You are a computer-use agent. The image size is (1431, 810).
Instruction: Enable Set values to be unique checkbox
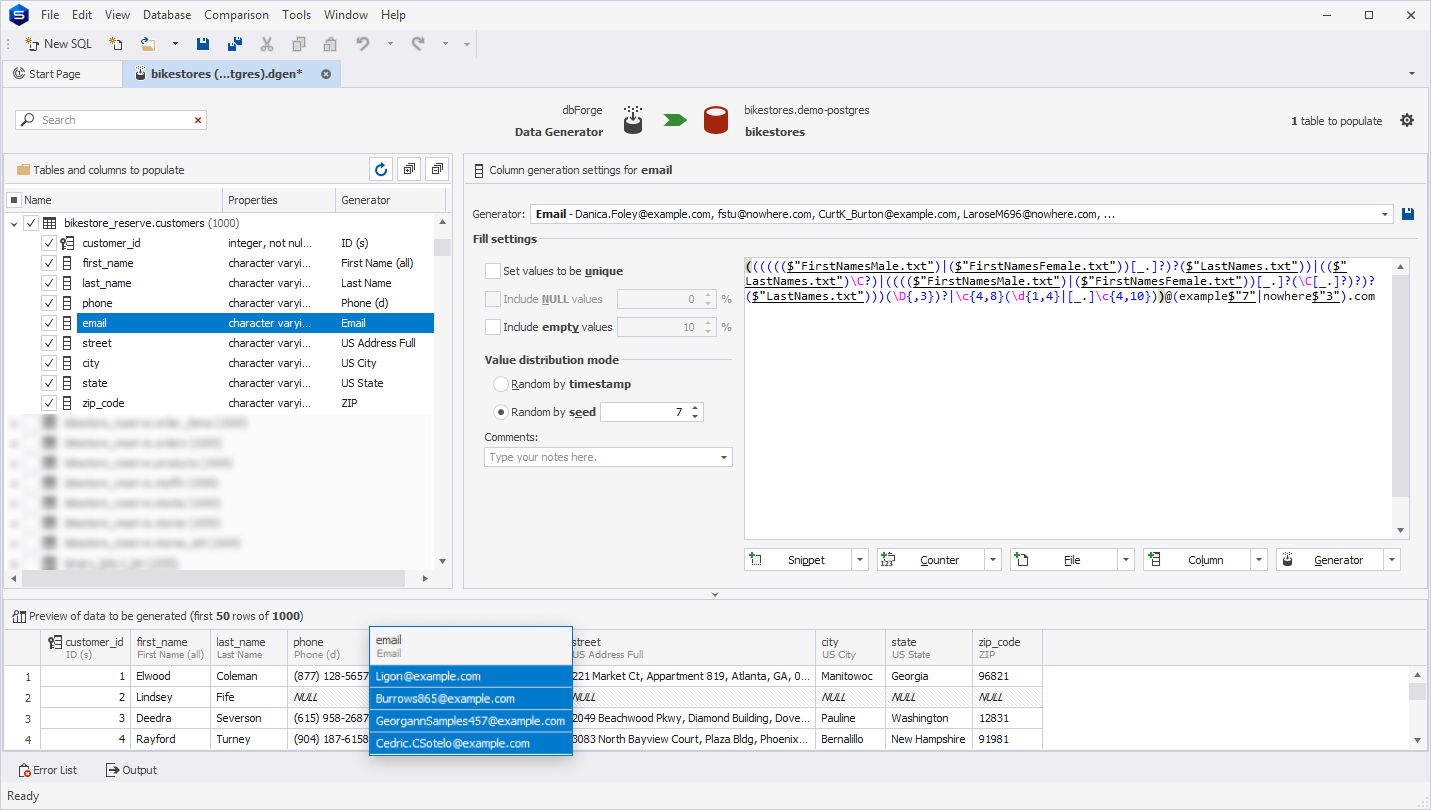pyautogui.click(x=492, y=271)
